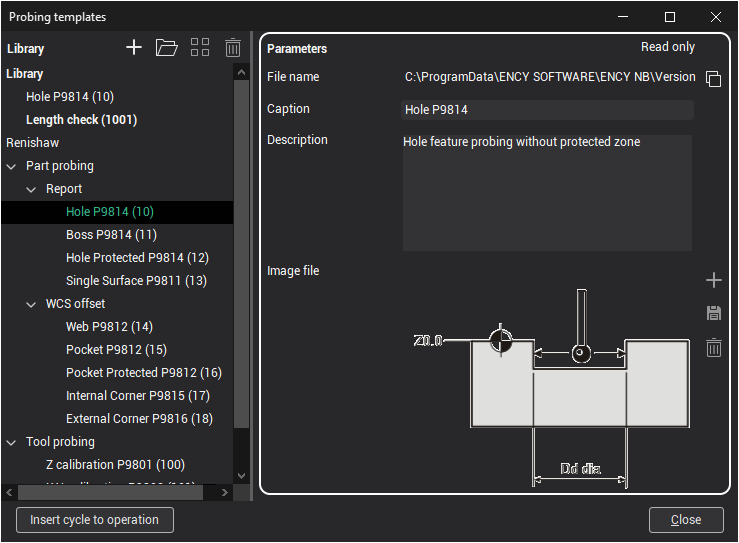The height and width of the screenshot is (543, 739).
Task: Save image file with floppy disk icon
Action: pos(713,314)
